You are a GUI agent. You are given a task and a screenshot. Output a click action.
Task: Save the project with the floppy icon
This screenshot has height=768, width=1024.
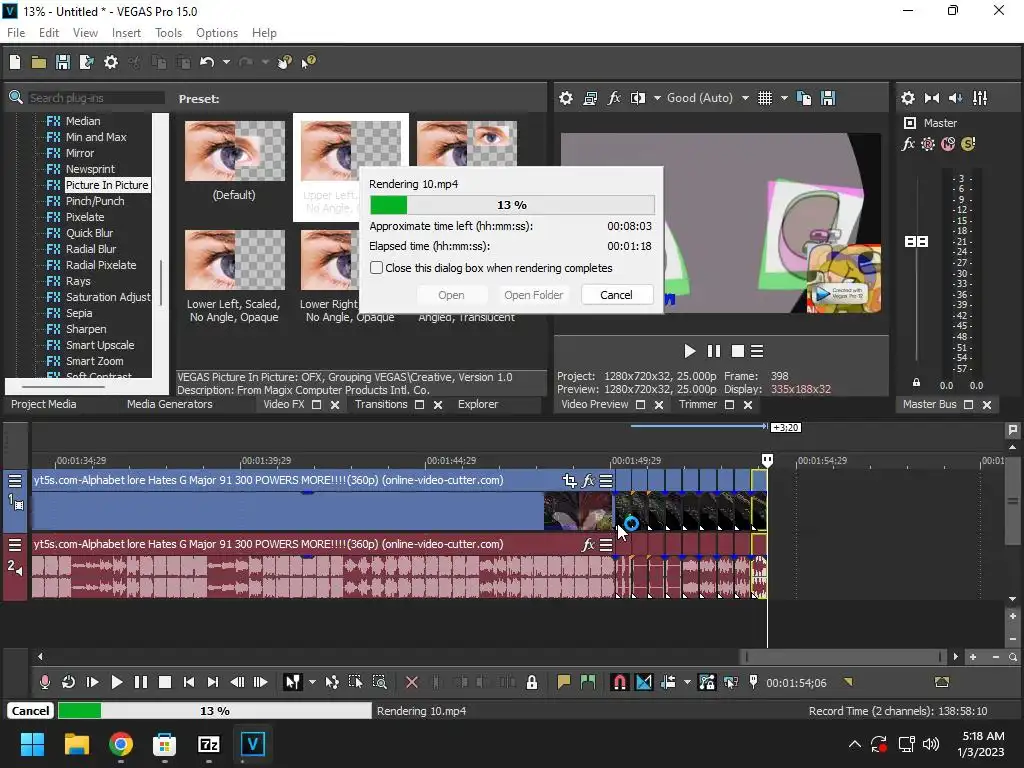[x=63, y=62]
